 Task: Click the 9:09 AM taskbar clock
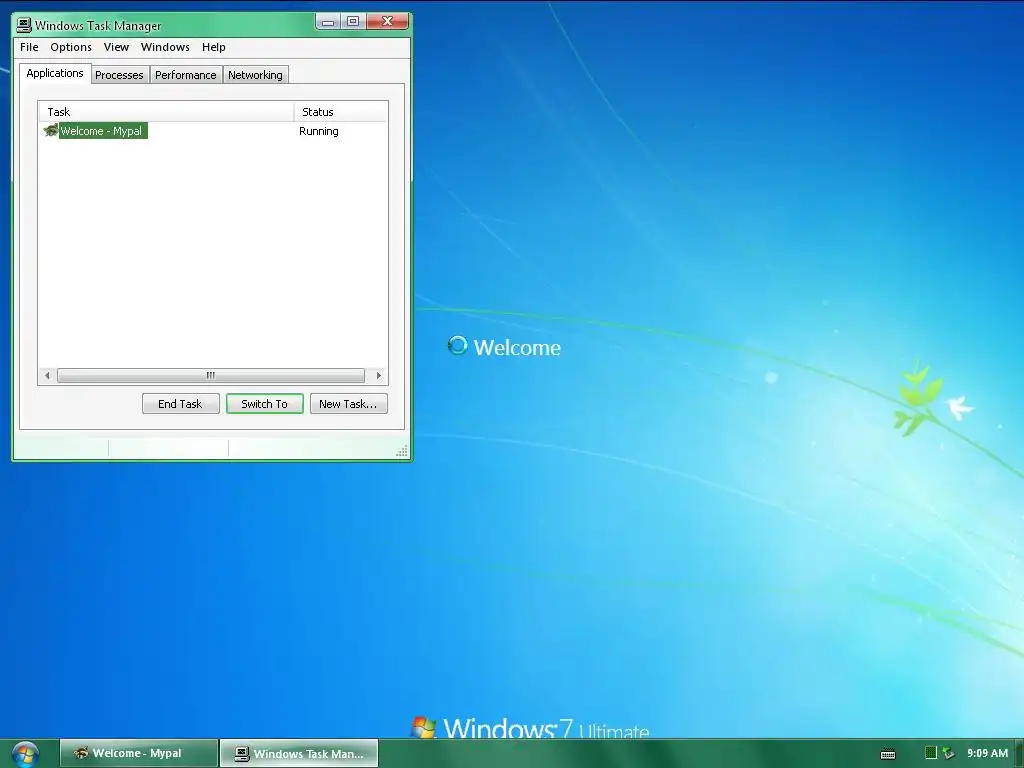[x=987, y=753]
